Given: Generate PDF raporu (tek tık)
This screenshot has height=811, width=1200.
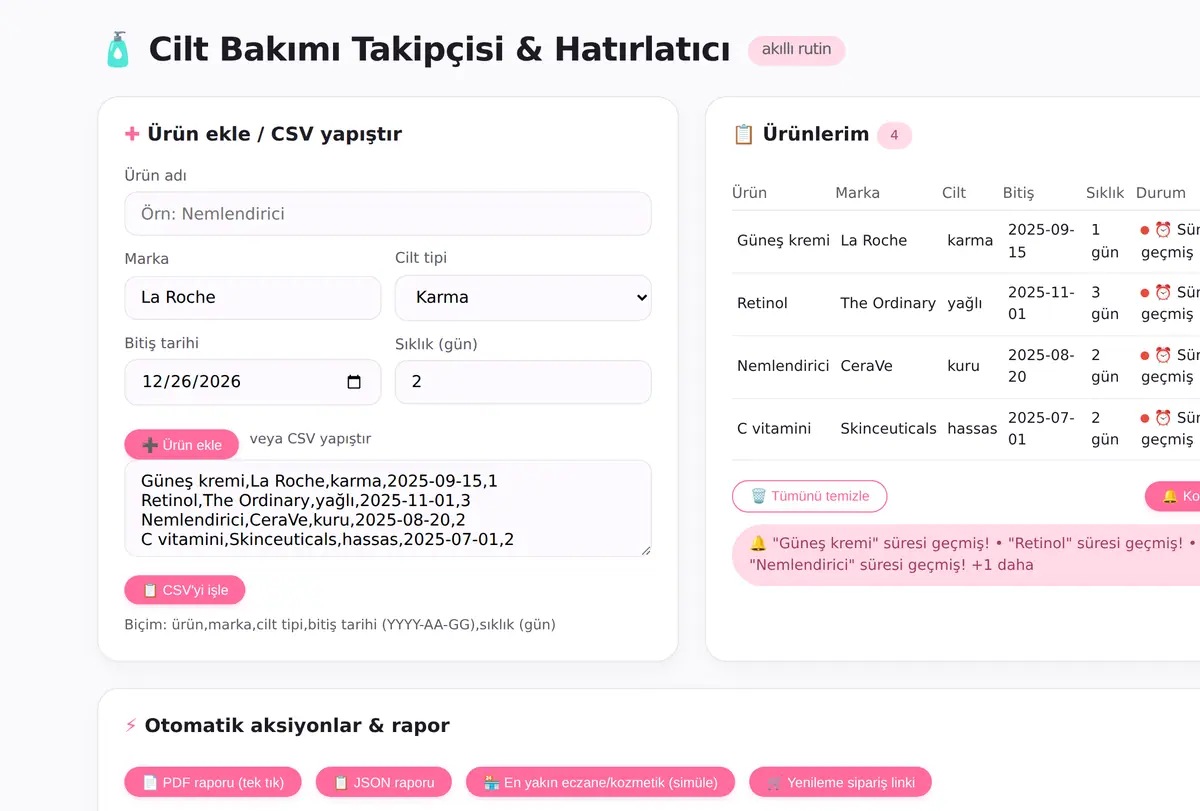Looking at the screenshot, I should tap(213, 782).
